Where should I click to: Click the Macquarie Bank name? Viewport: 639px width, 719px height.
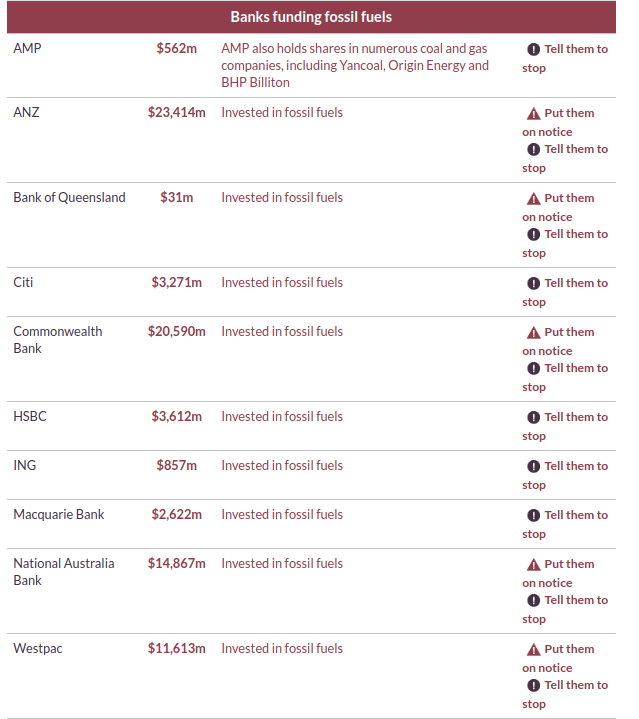point(59,515)
